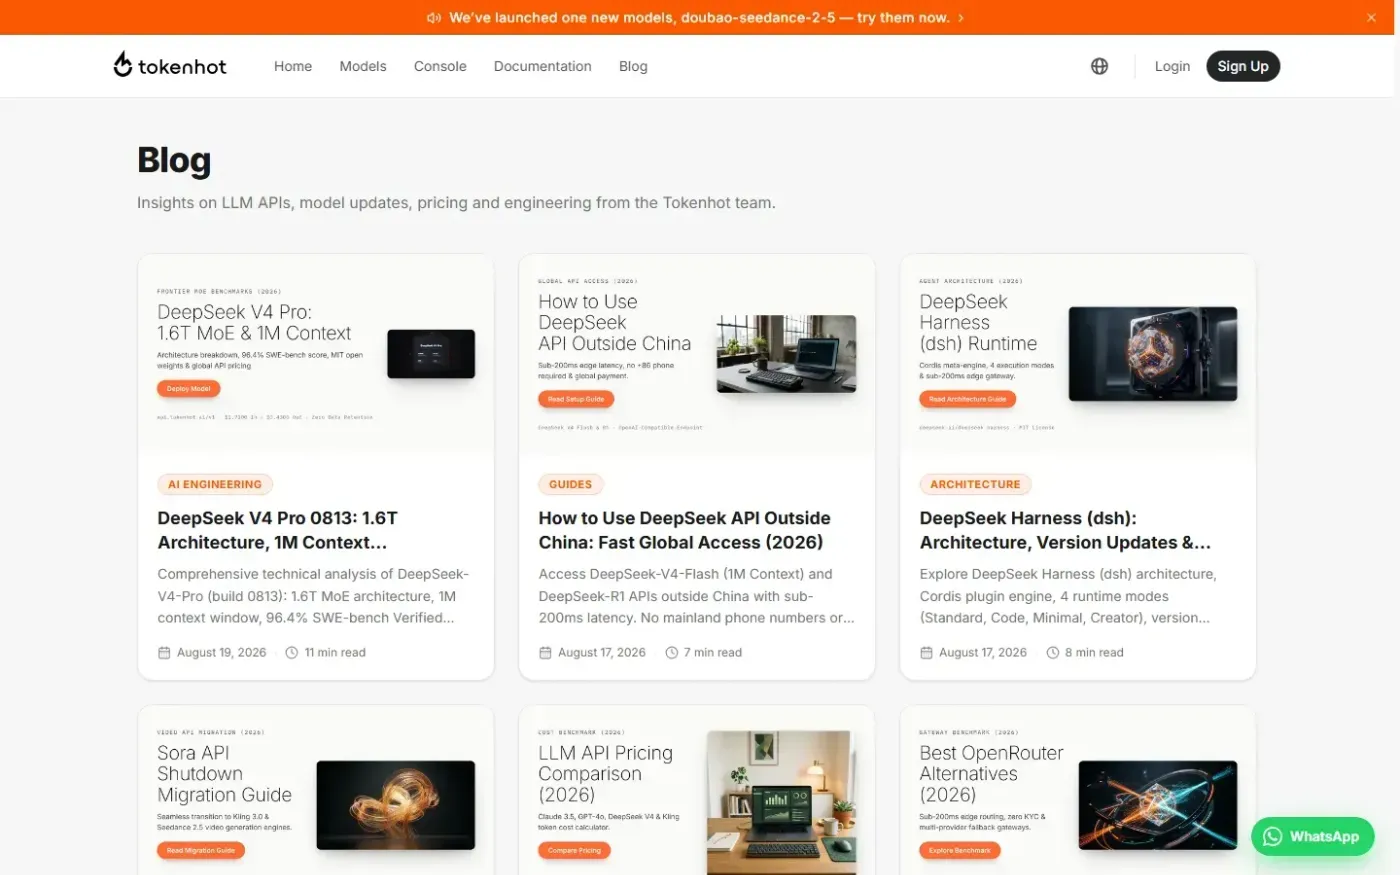1400x875 pixels.
Task: Open Sora API Shutdown Migration Guide thumbnail
Action: tap(316, 790)
